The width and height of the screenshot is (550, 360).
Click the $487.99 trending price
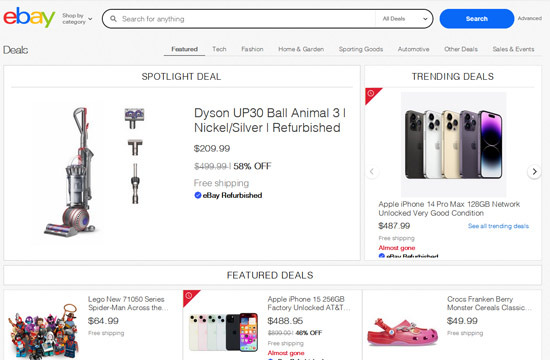(x=394, y=226)
